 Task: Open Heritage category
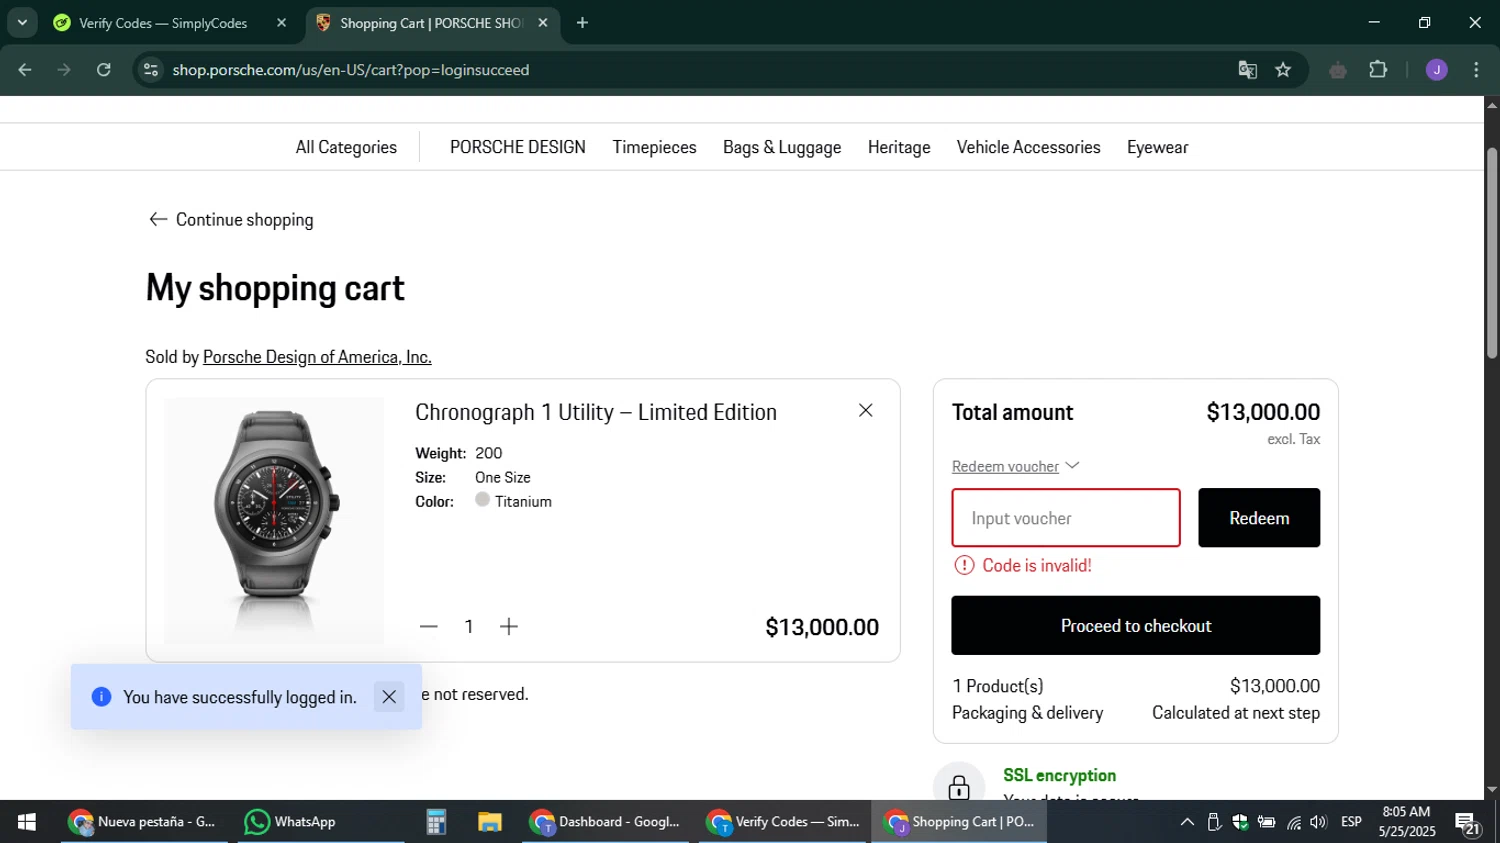[899, 147]
